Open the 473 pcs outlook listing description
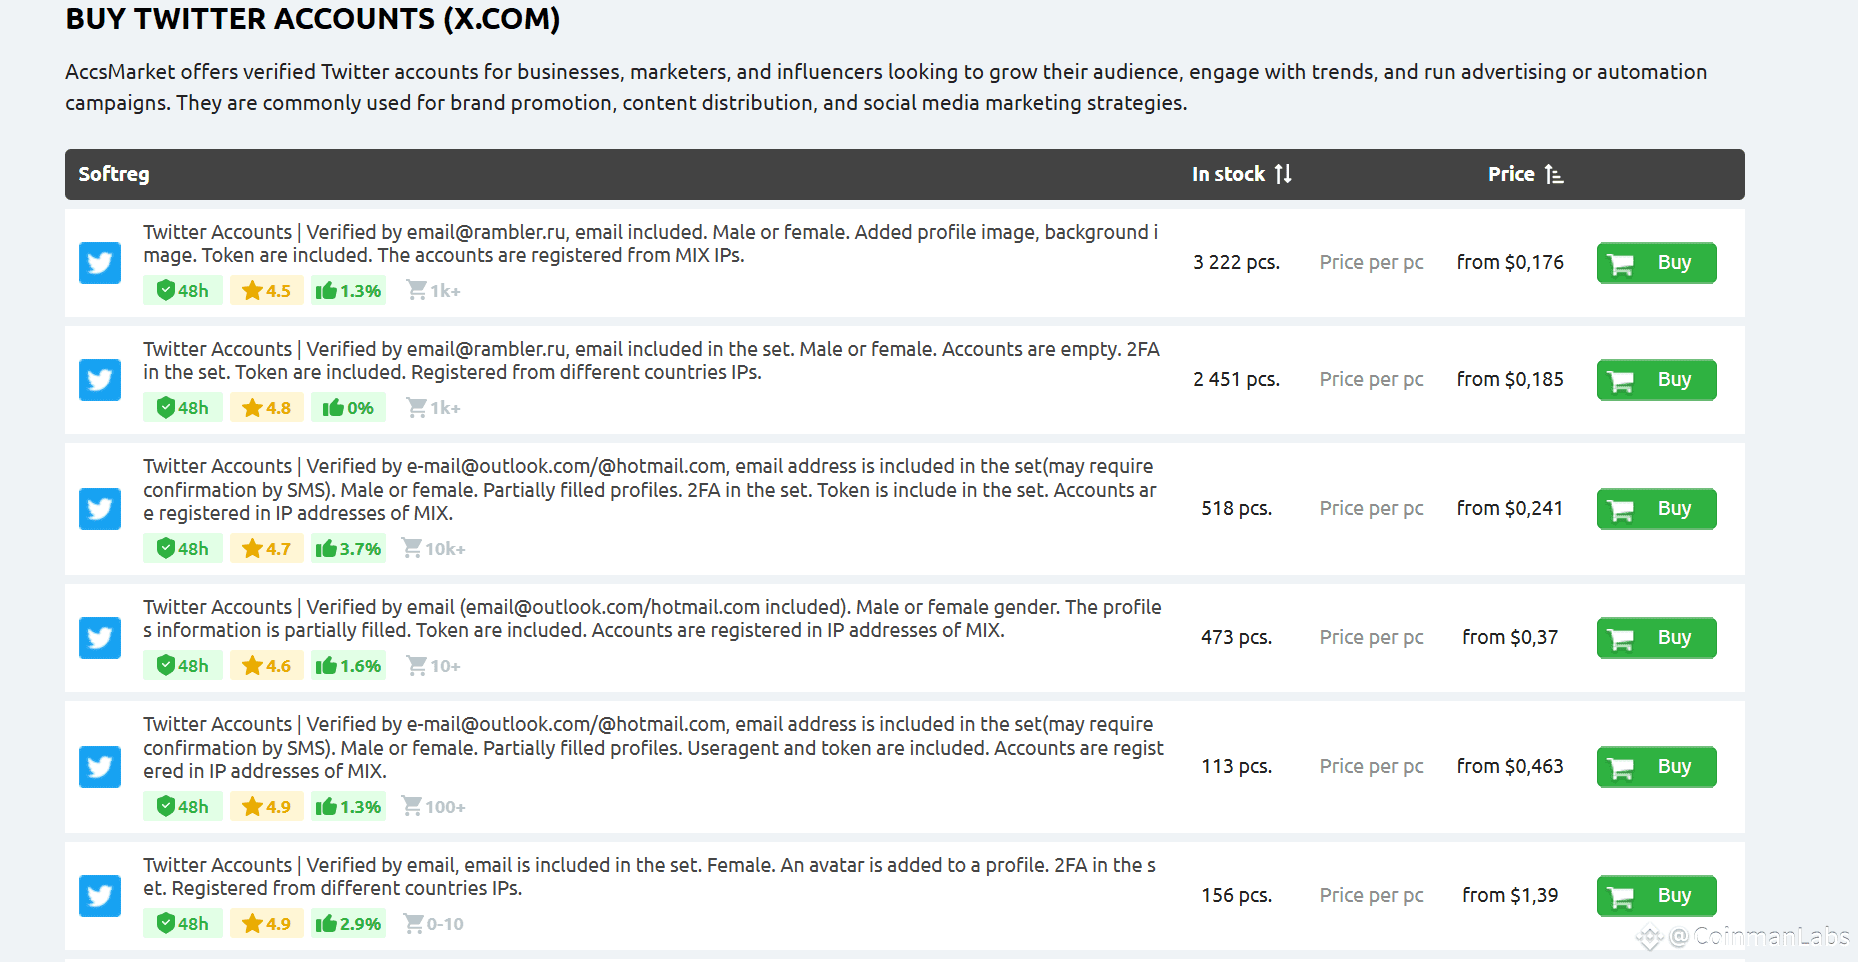The image size is (1858, 962). 652,618
